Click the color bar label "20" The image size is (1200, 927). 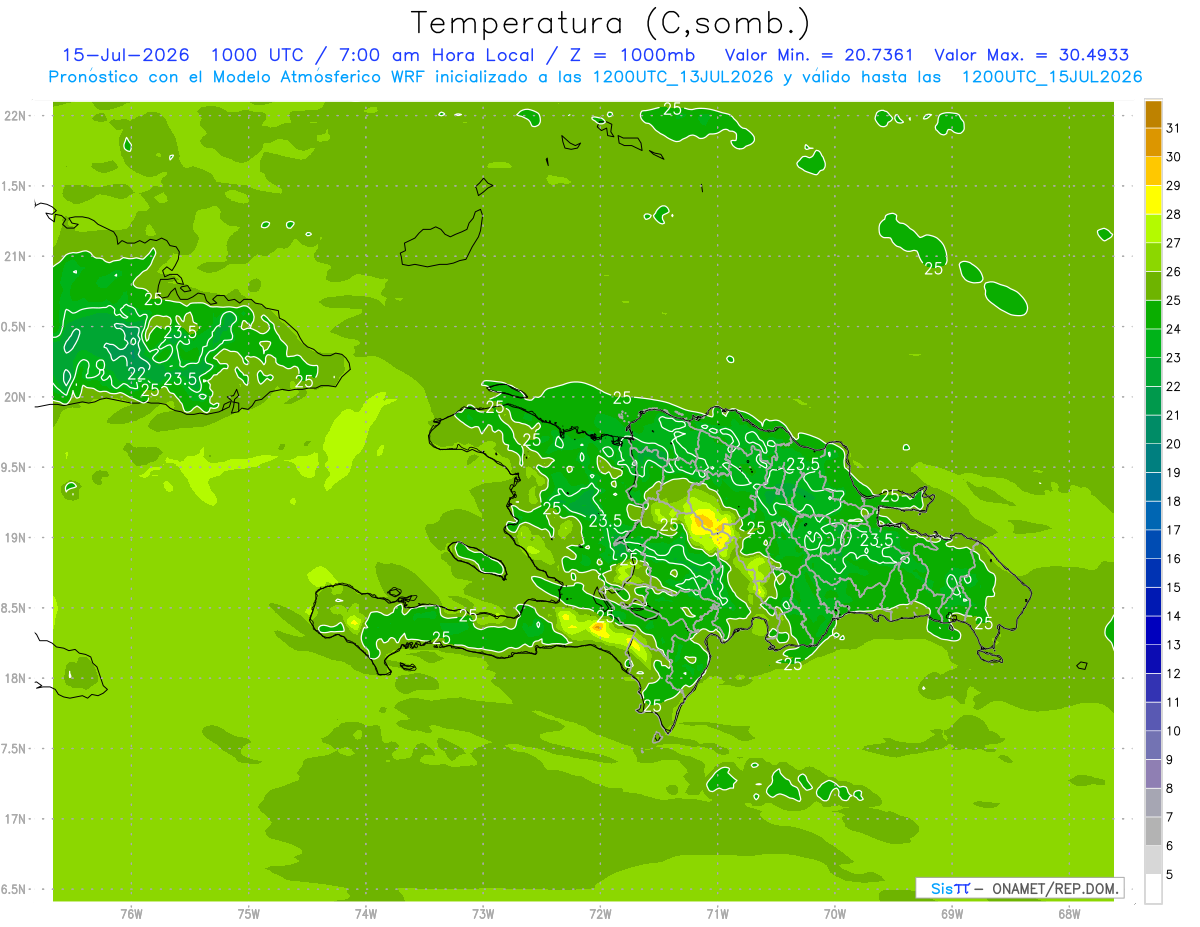click(1174, 444)
